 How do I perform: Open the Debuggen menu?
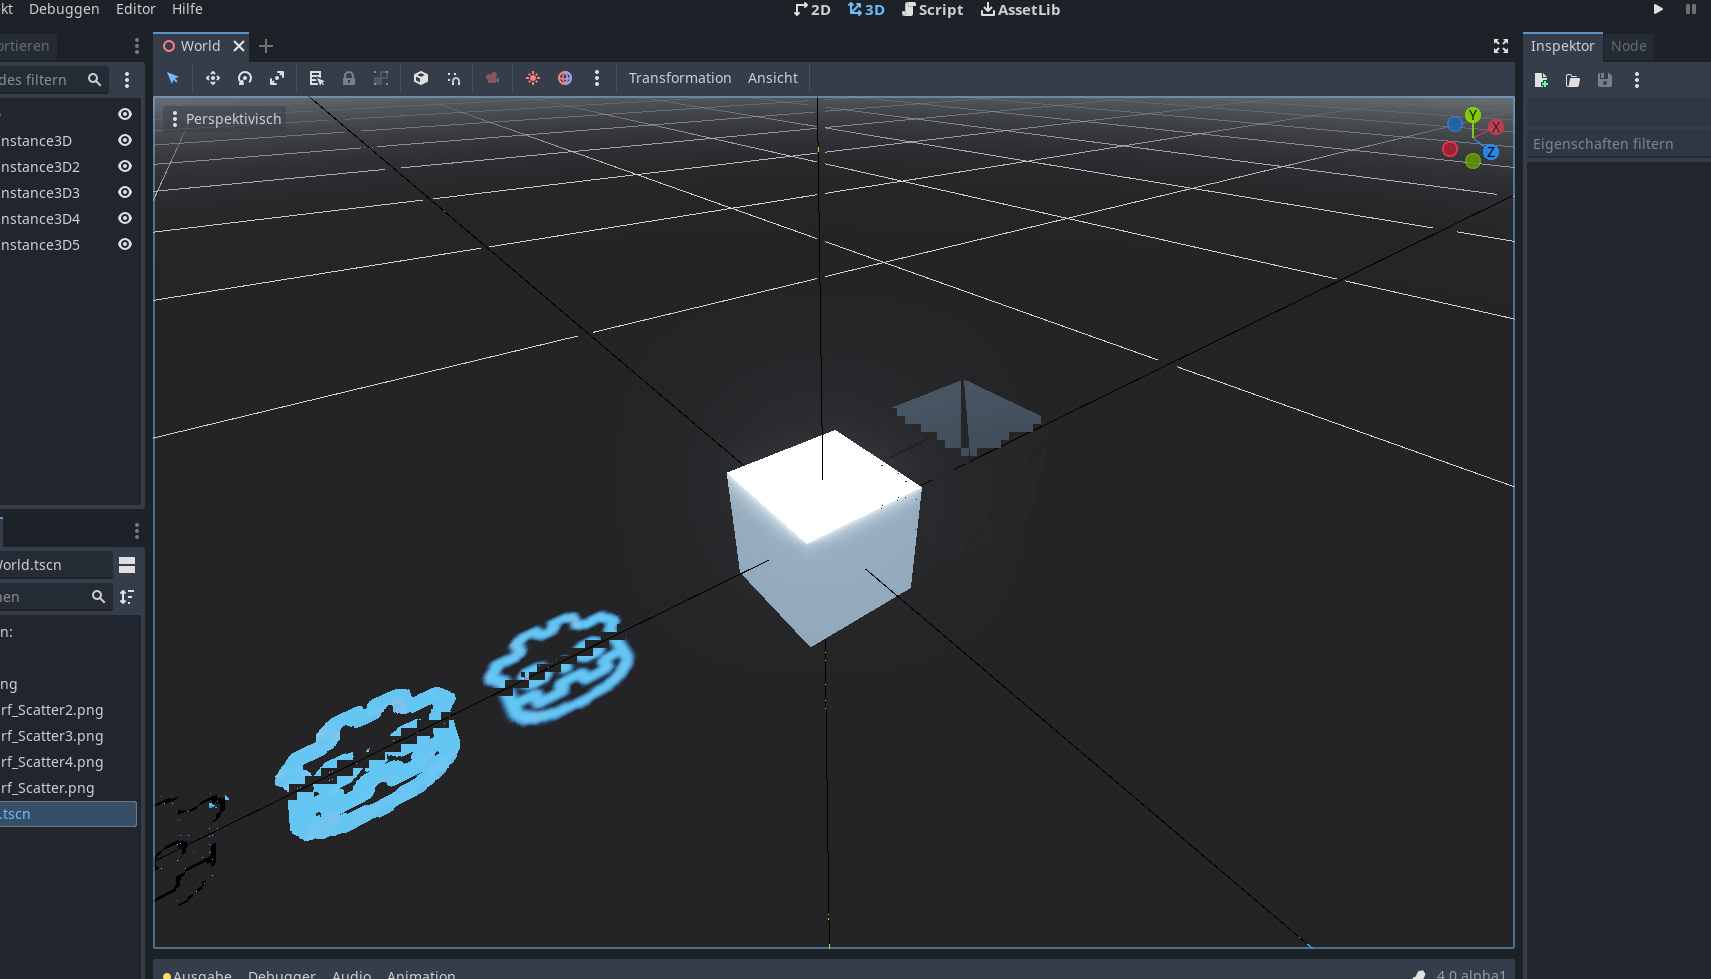pos(63,9)
